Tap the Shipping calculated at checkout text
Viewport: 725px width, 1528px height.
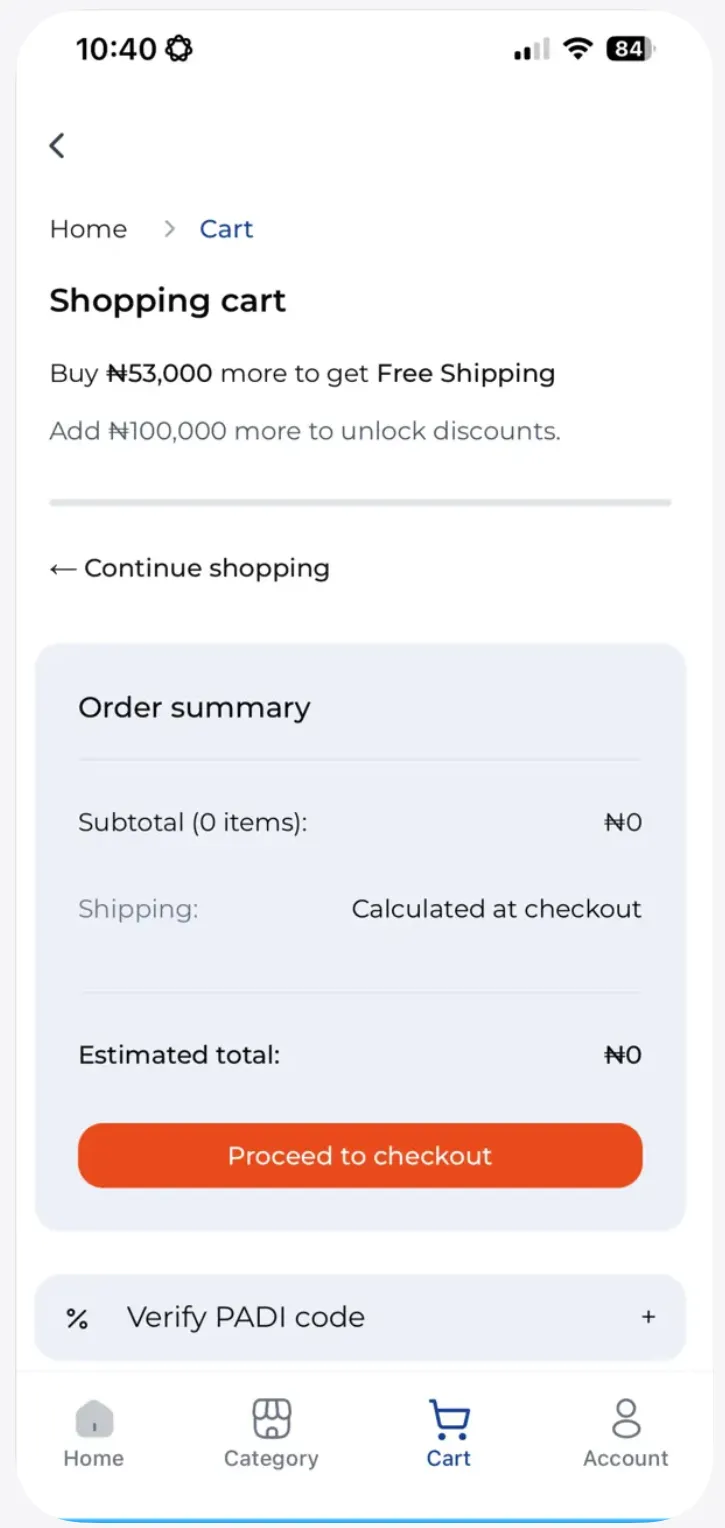pyautogui.click(x=496, y=909)
